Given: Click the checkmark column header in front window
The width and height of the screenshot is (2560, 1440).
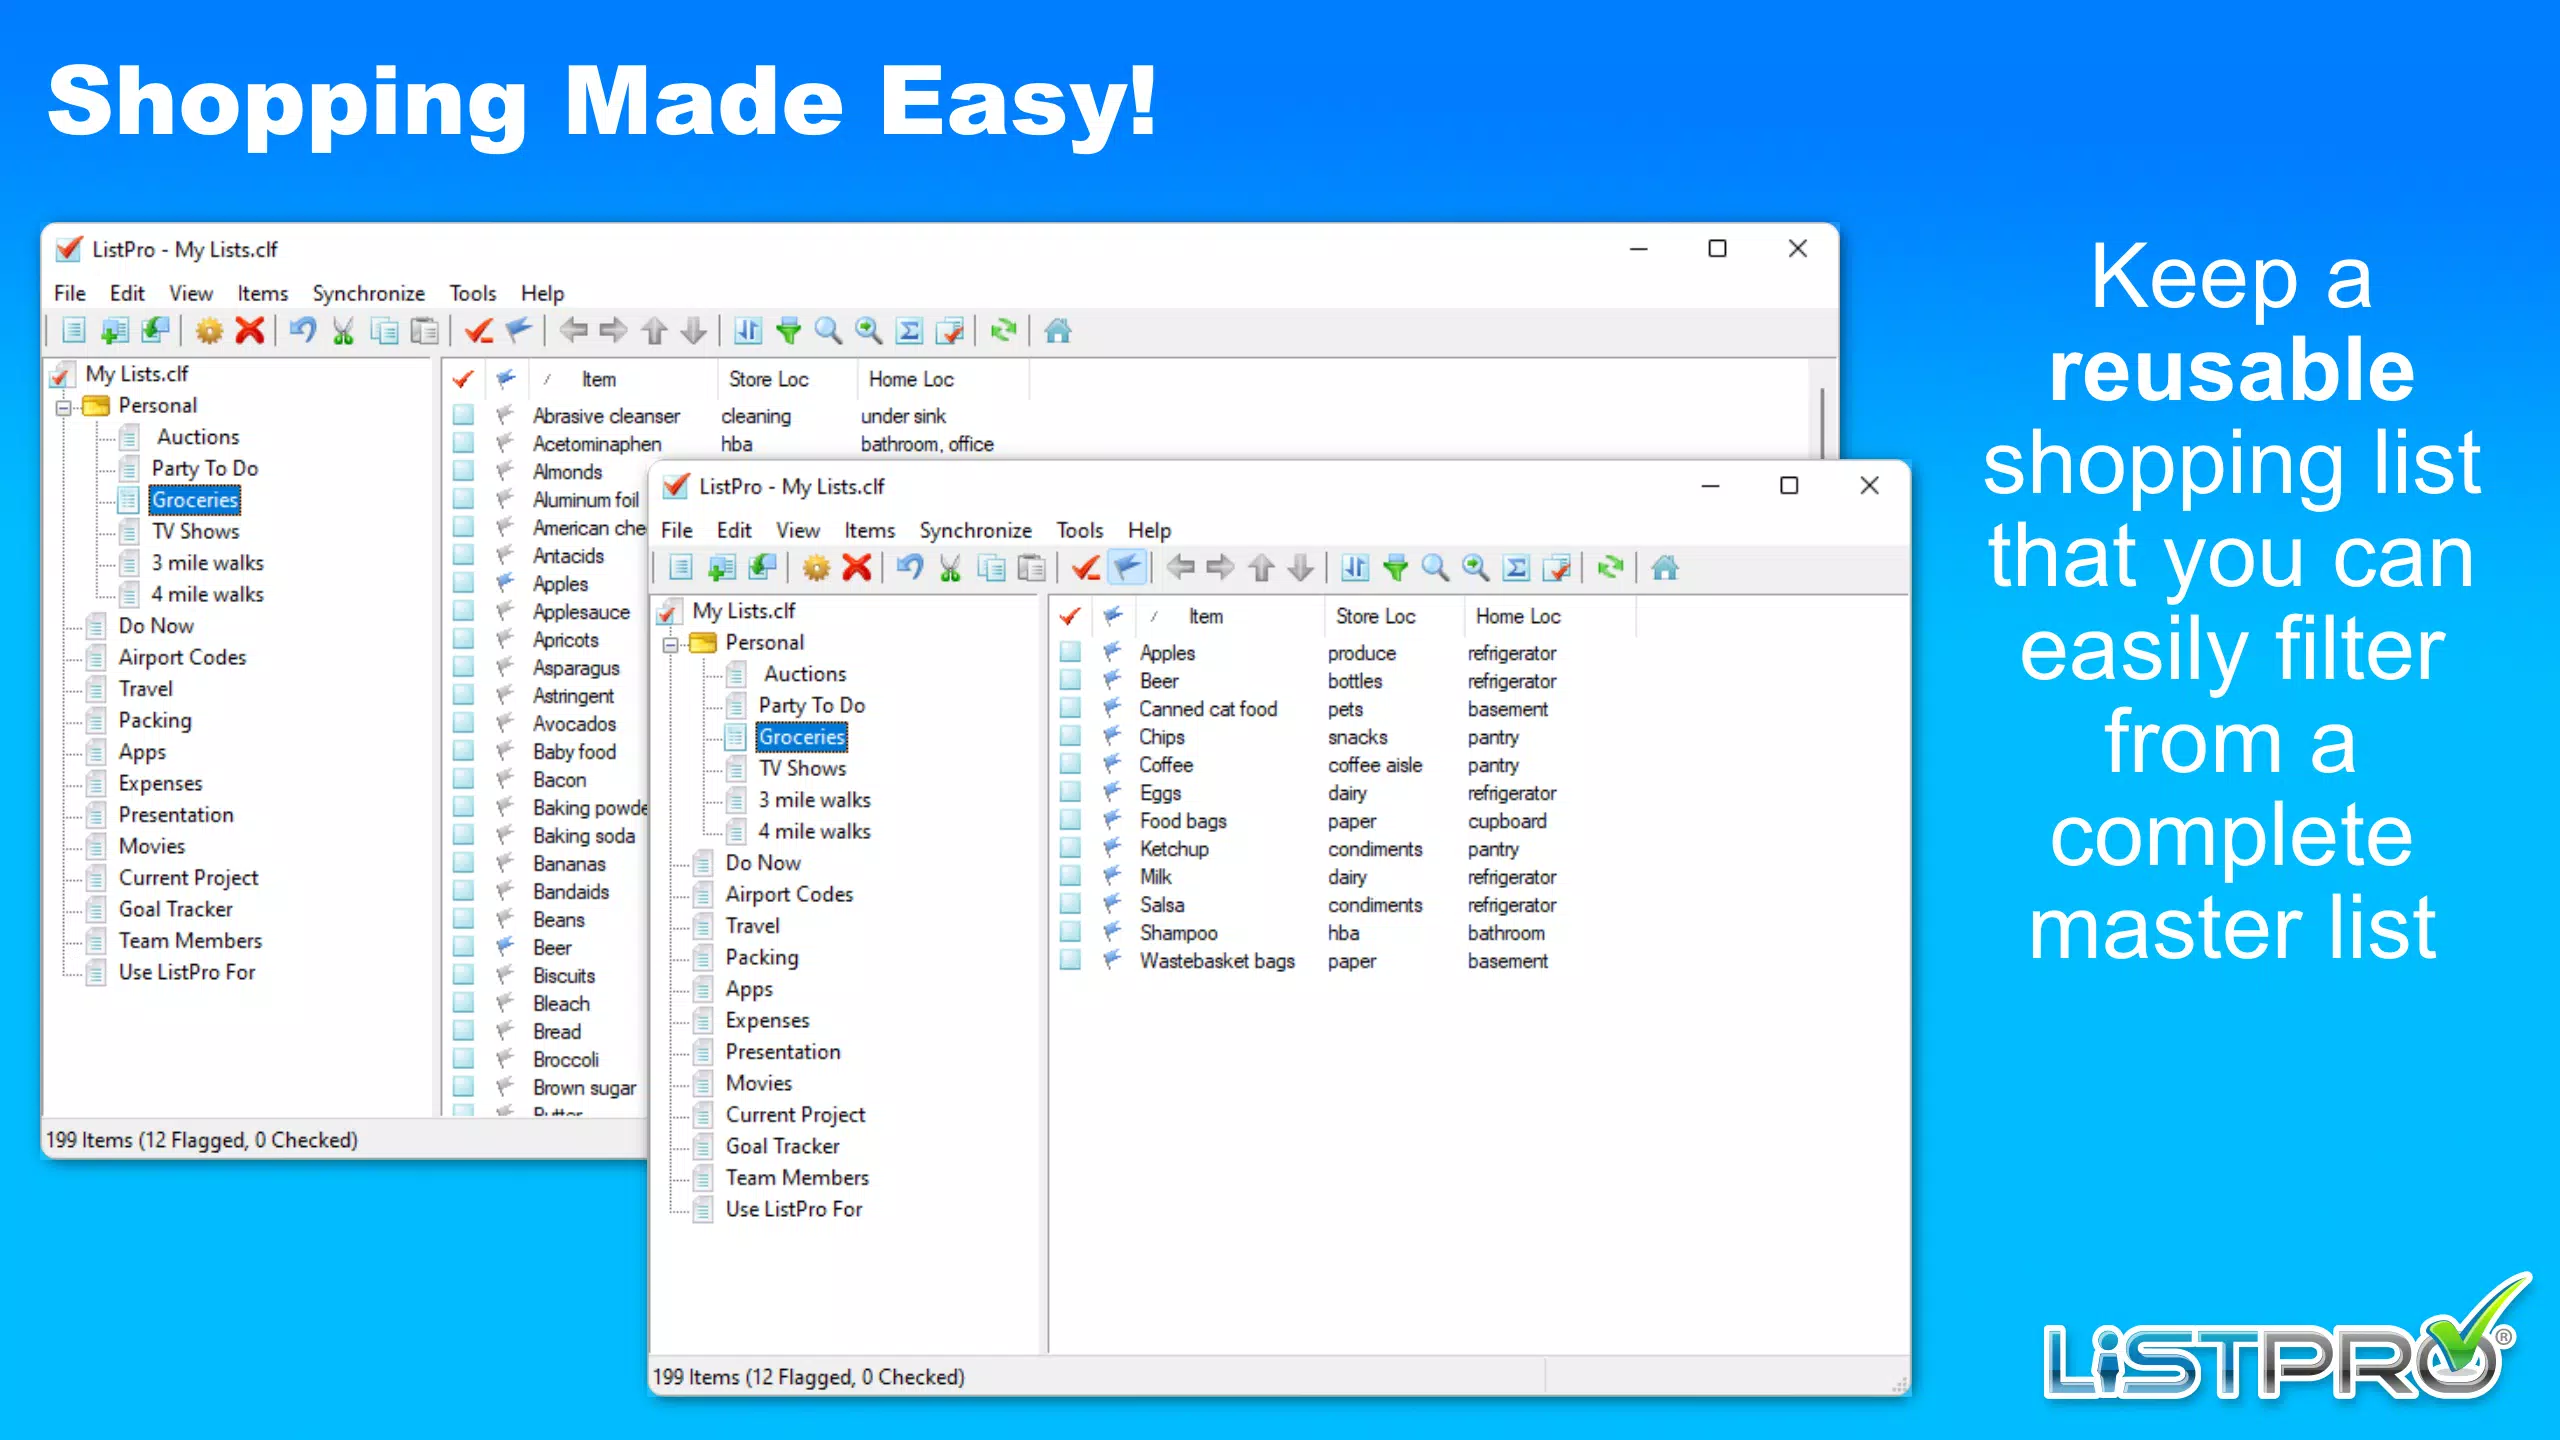Looking at the screenshot, I should (1070, 616).
